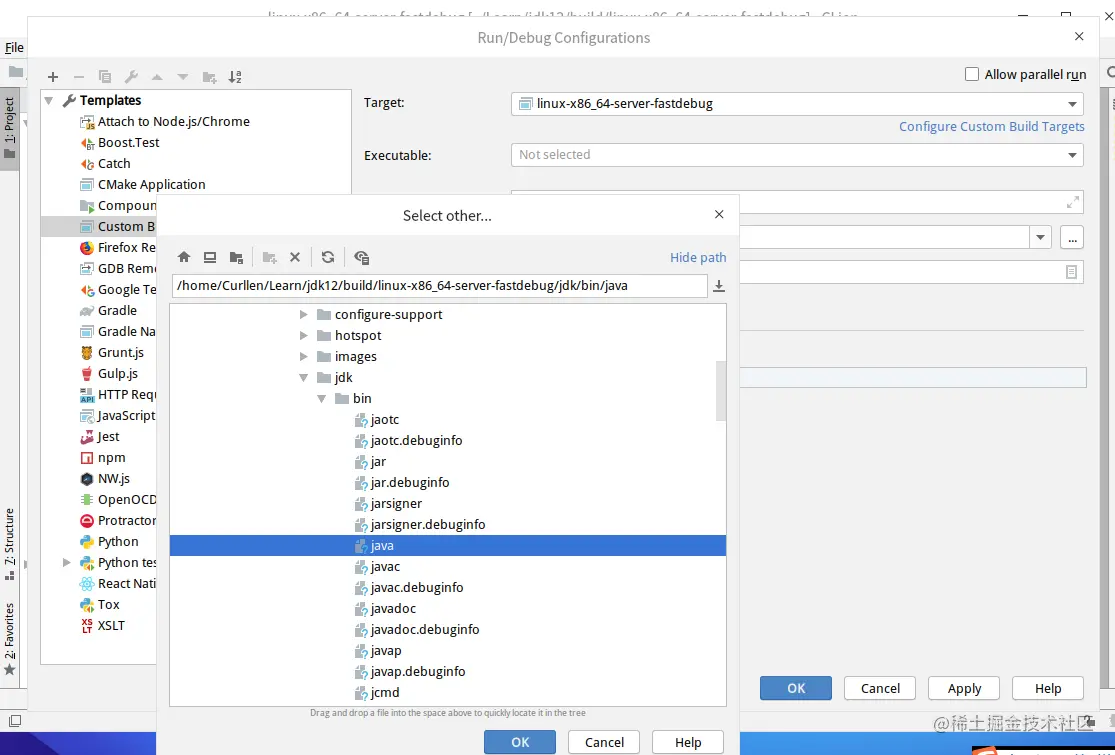The width and height of the screenshot is (1115, 755).
Task: Open the working directory dropdown arrow
Action: [x=1040, y=237]
